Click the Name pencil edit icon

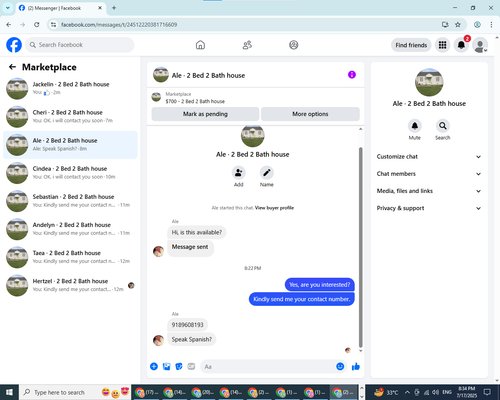[267, 173]
